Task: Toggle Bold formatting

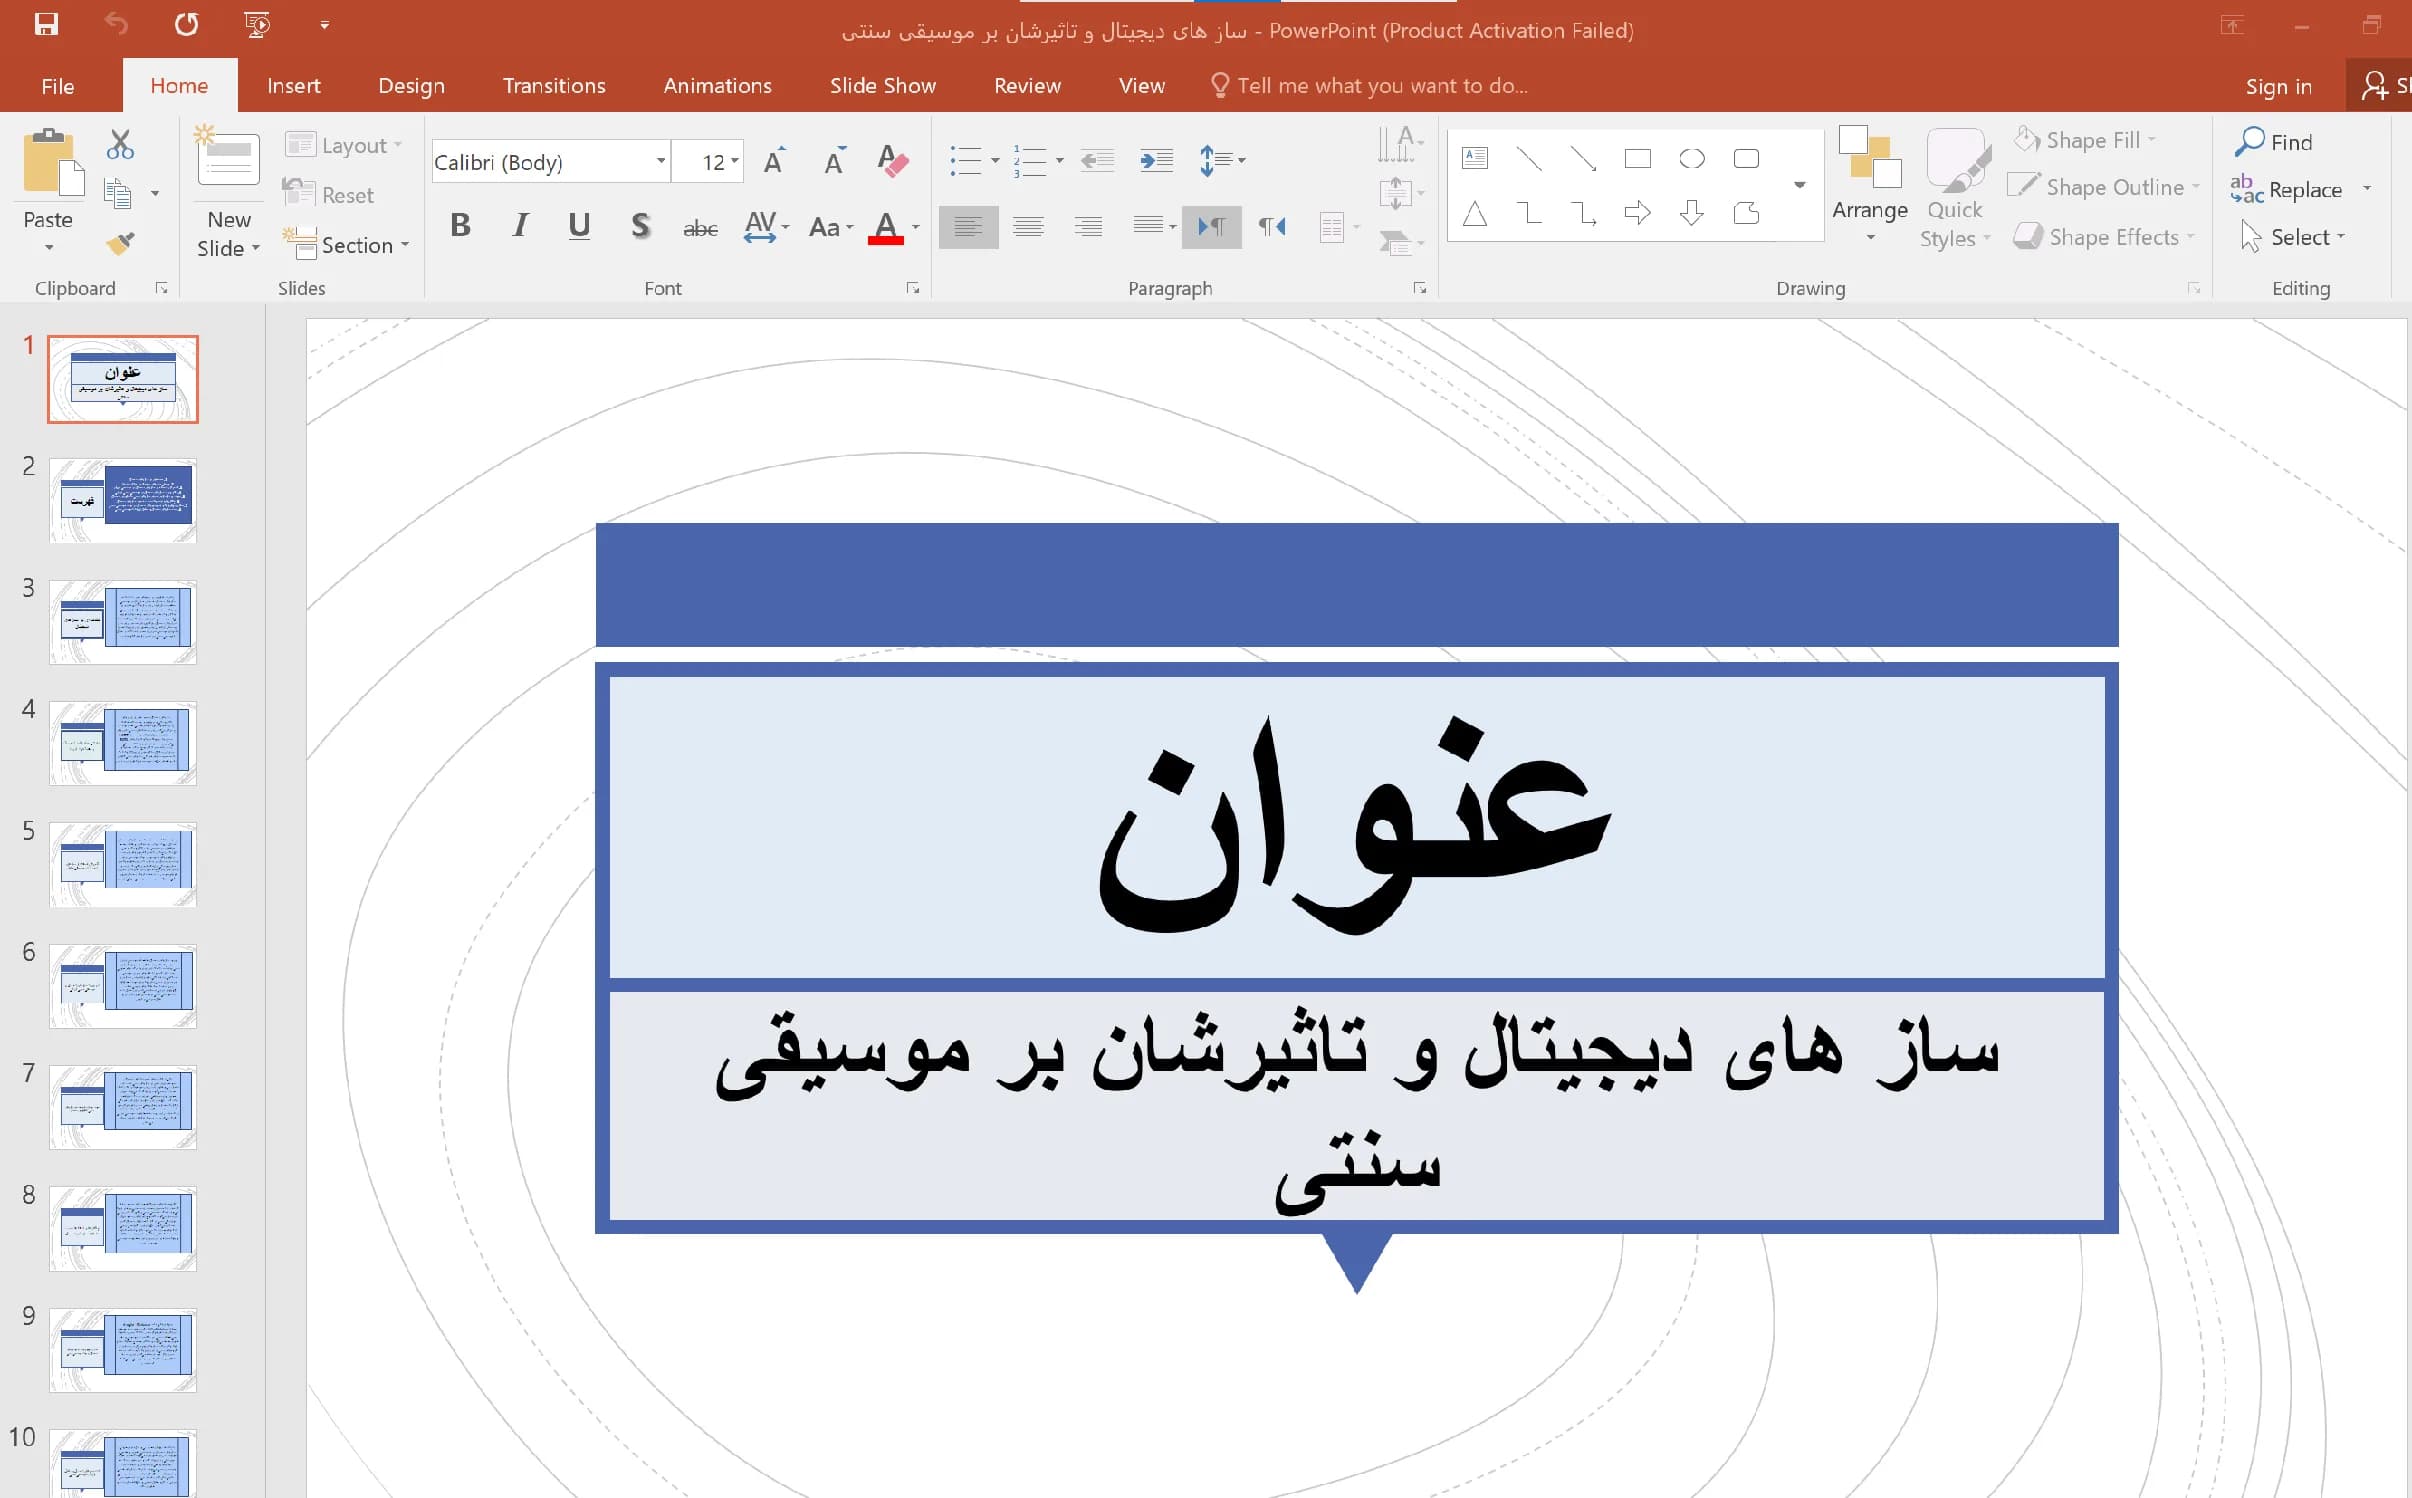Action: coord(460,226)
